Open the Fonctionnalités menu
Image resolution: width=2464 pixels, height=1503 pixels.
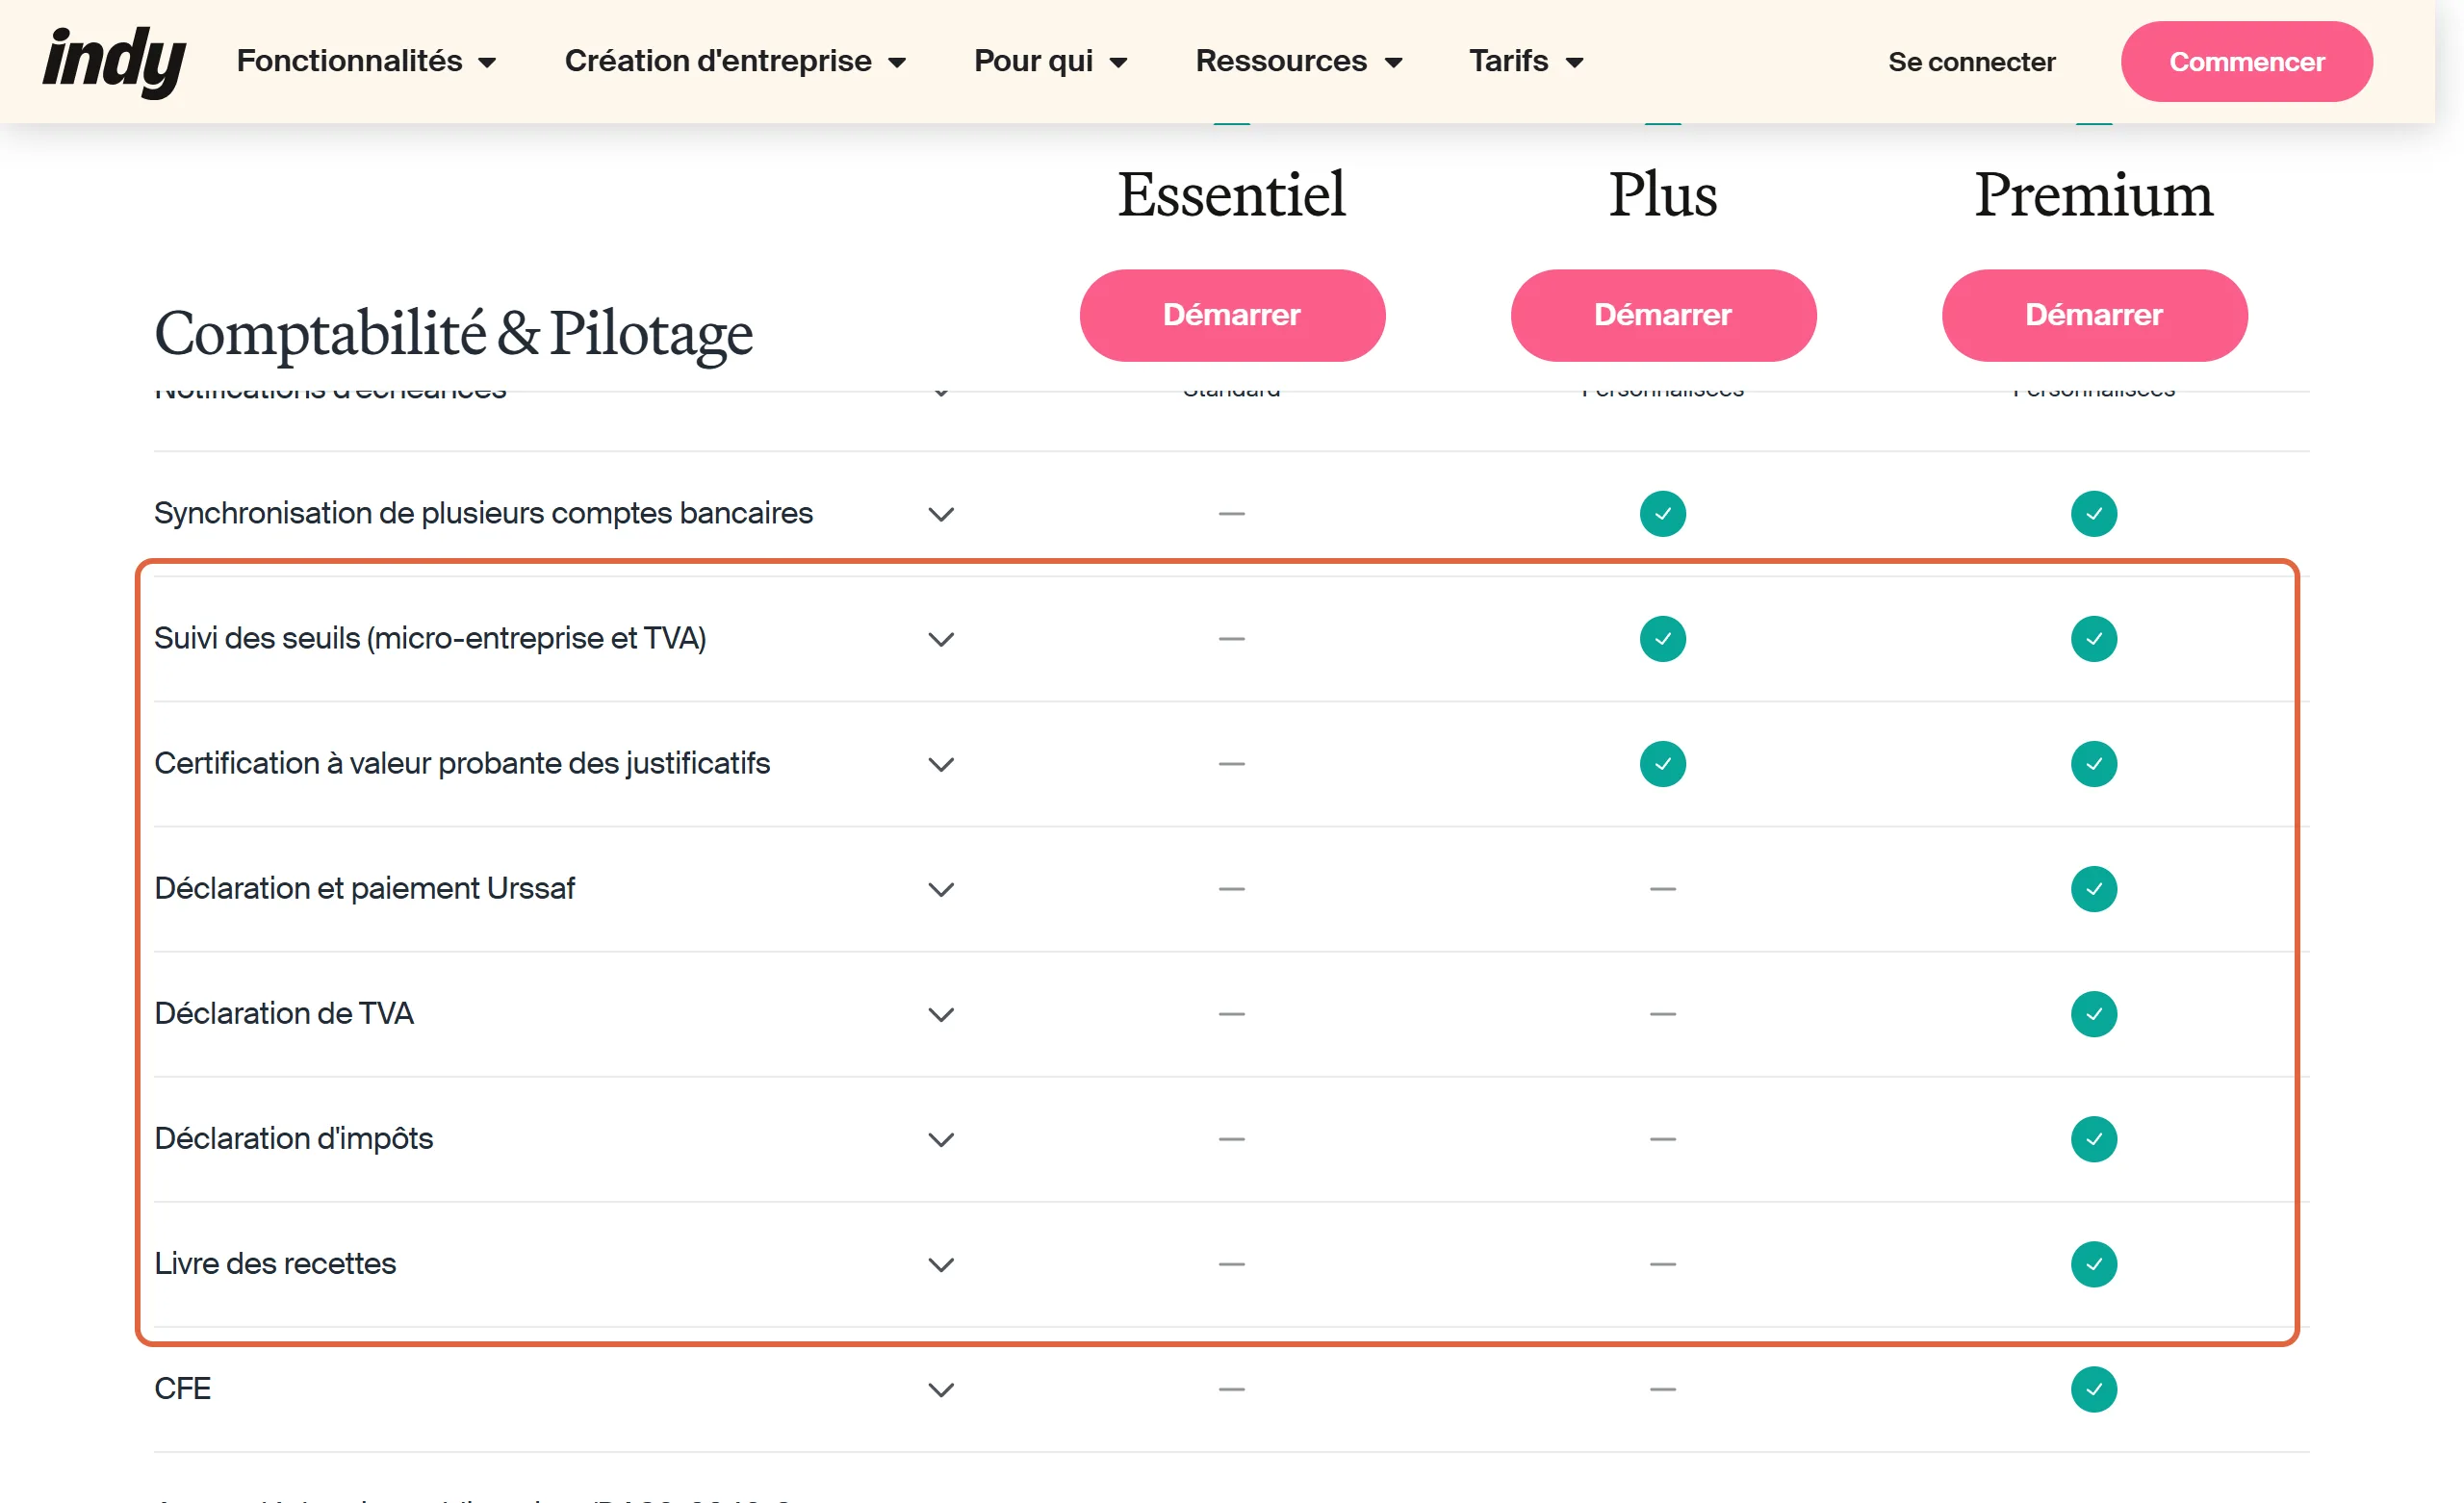(x=366, y=61)
